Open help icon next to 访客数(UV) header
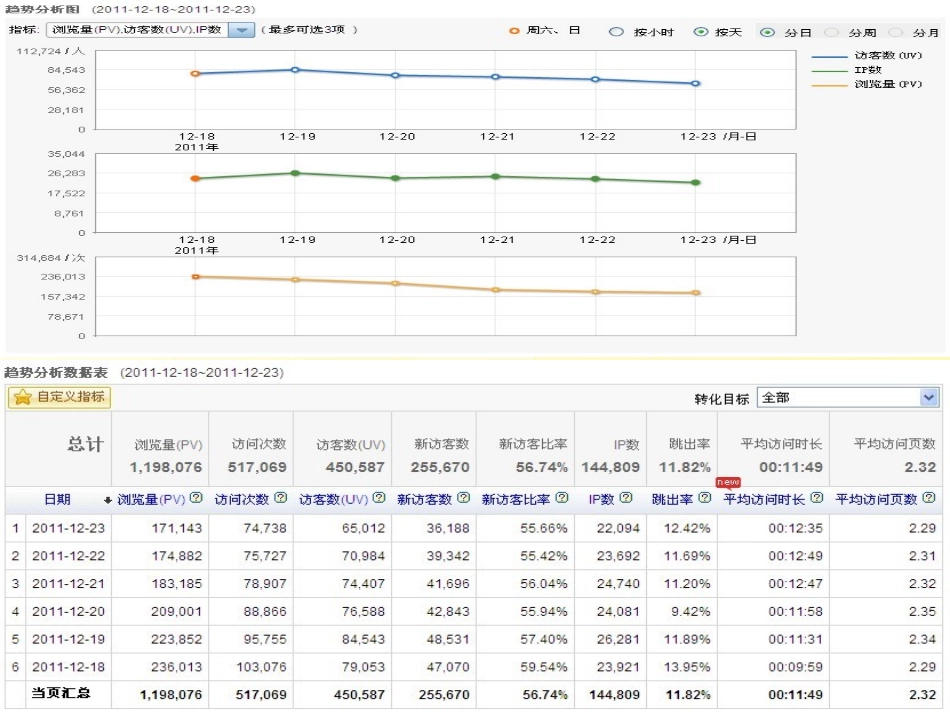The height and width of the screenshot is (713, 950). [379, 498]
